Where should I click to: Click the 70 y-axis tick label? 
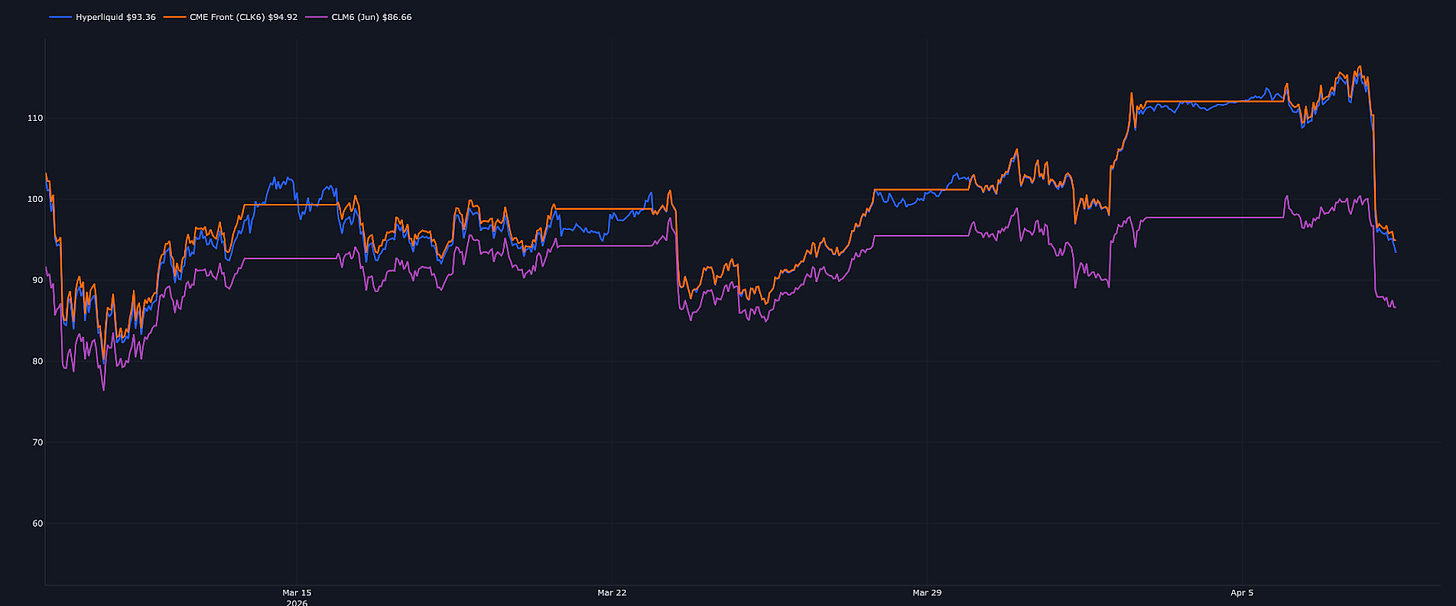37,442
